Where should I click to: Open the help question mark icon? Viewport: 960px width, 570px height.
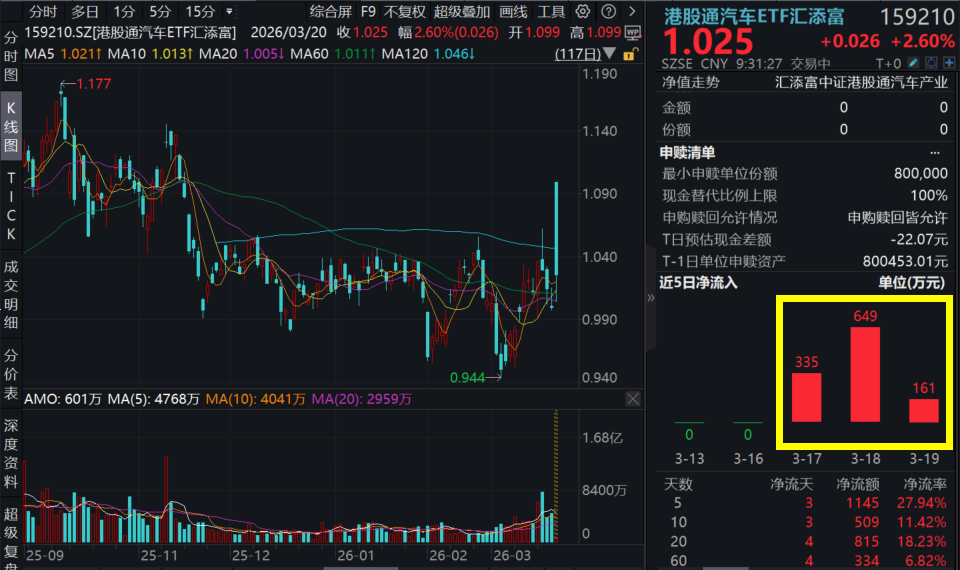click(x=608, y=11)
